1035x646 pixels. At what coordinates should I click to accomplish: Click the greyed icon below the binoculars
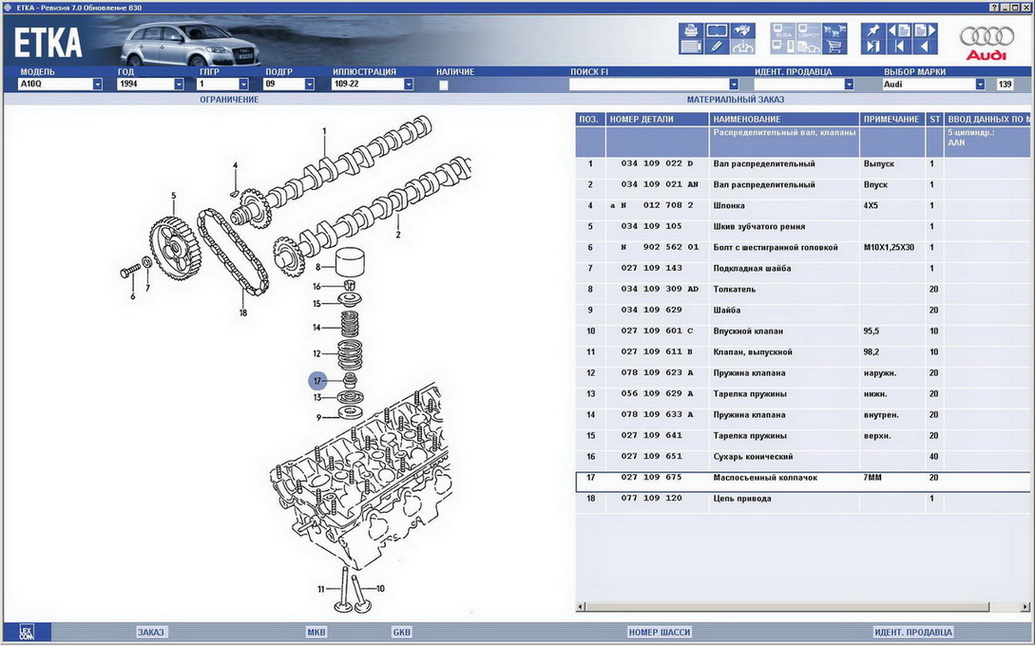click(743, 47)
